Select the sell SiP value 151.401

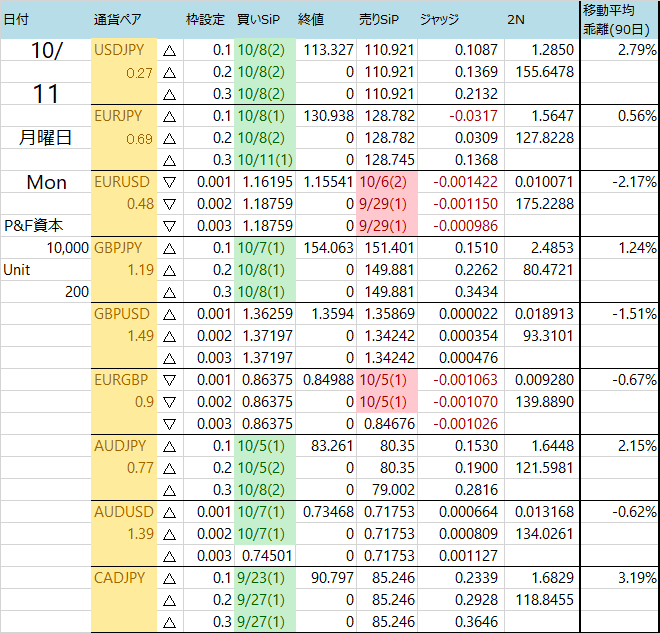click(389, 248)
